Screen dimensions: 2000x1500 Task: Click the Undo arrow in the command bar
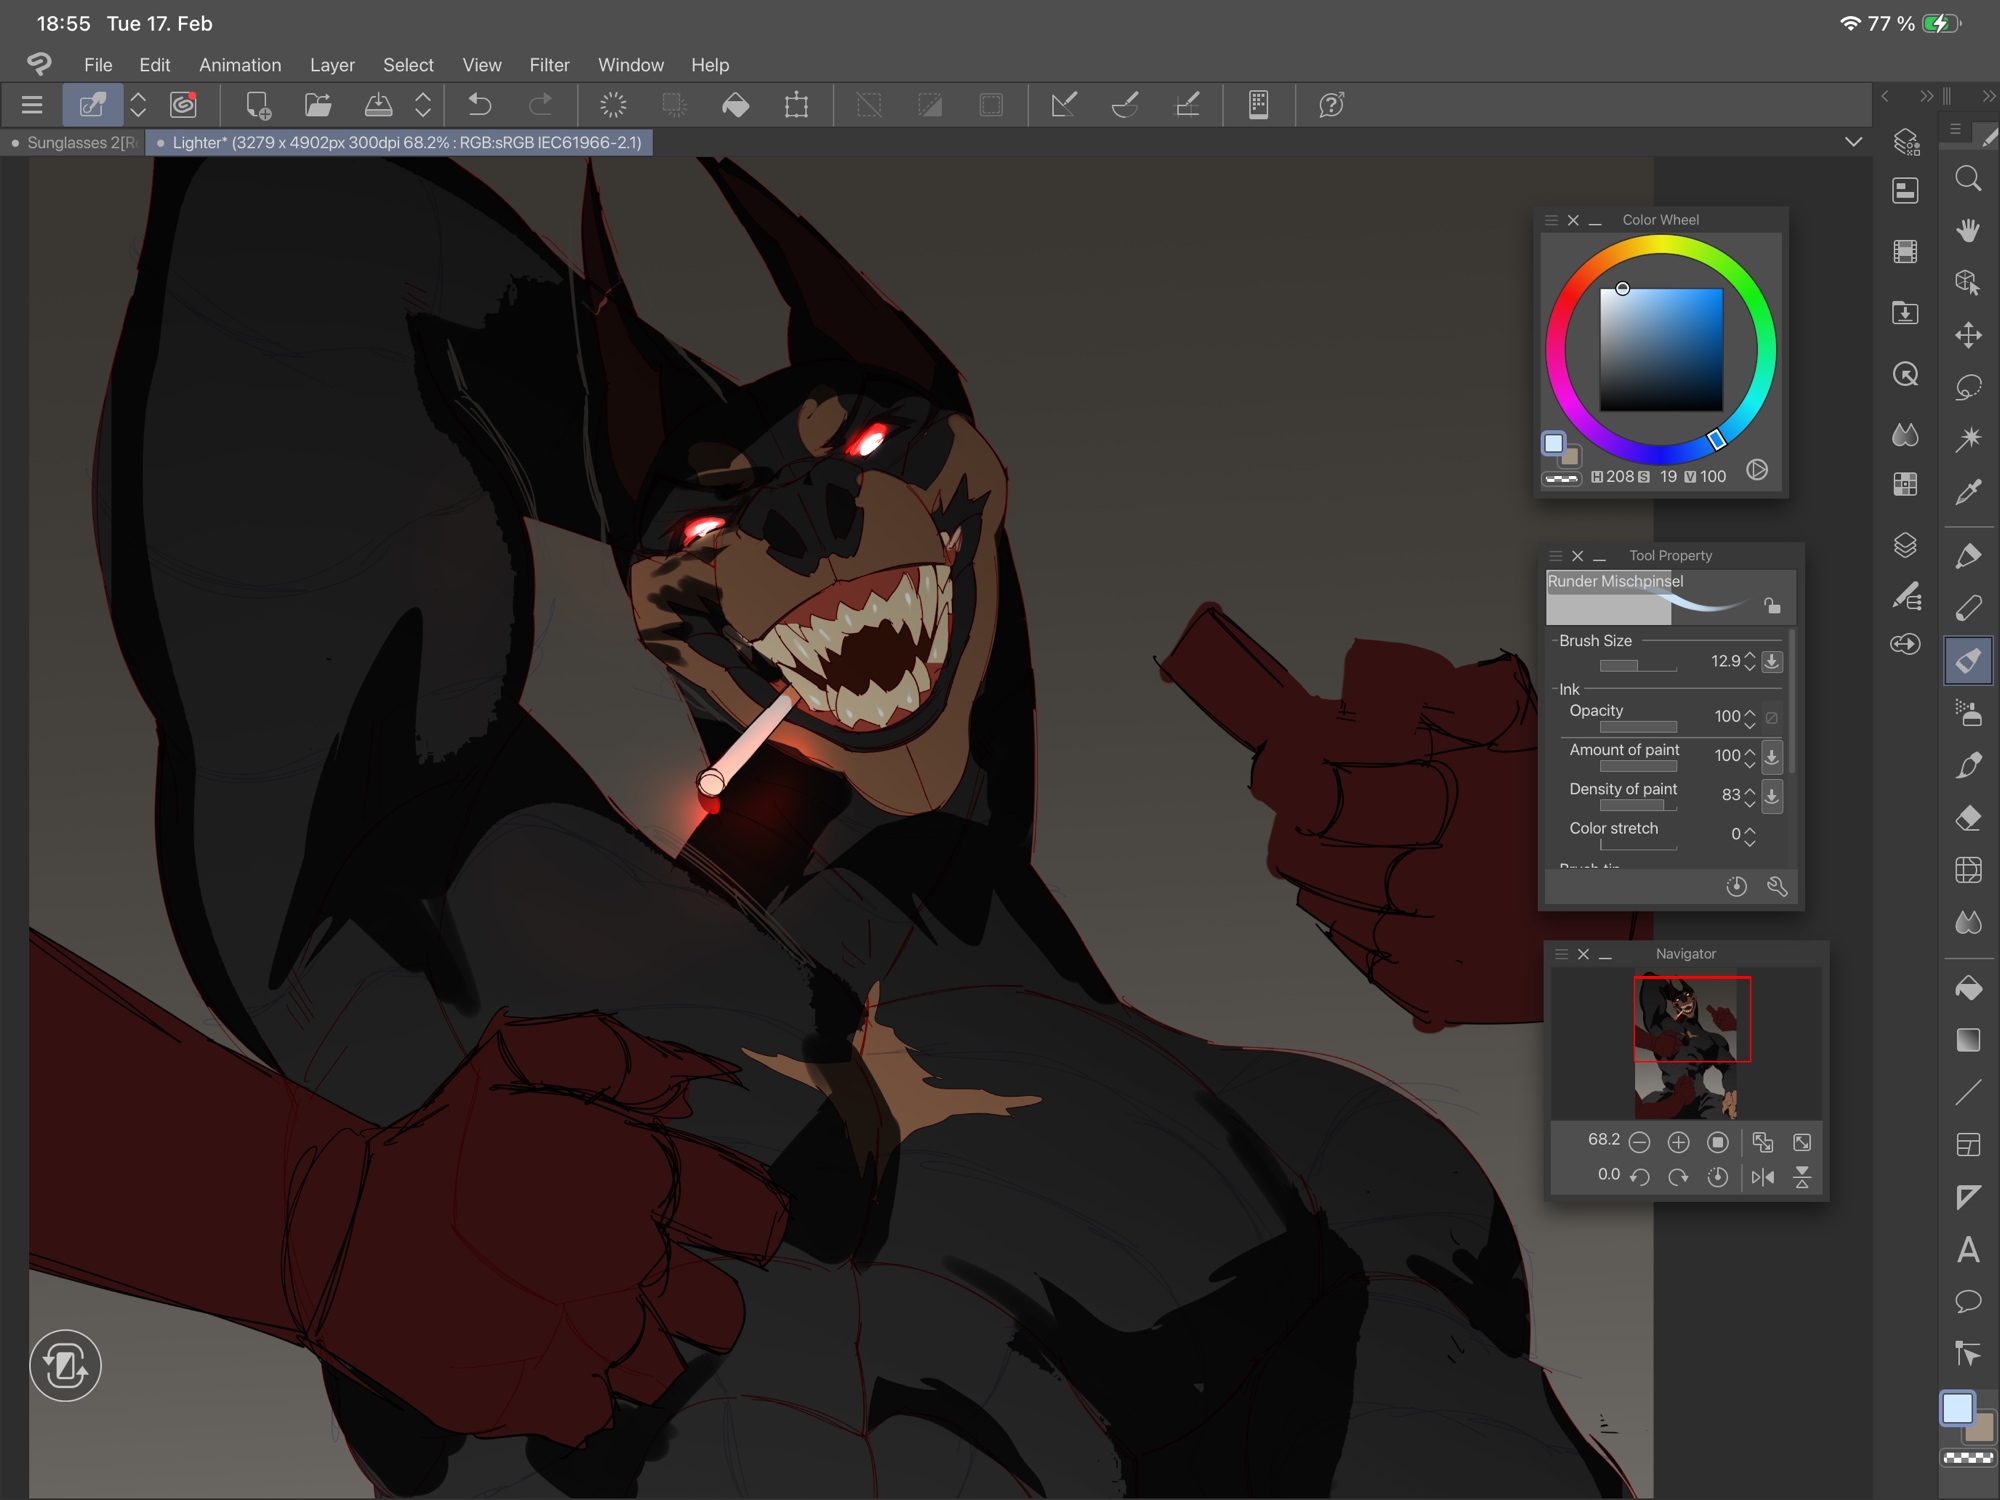(480, 105)
